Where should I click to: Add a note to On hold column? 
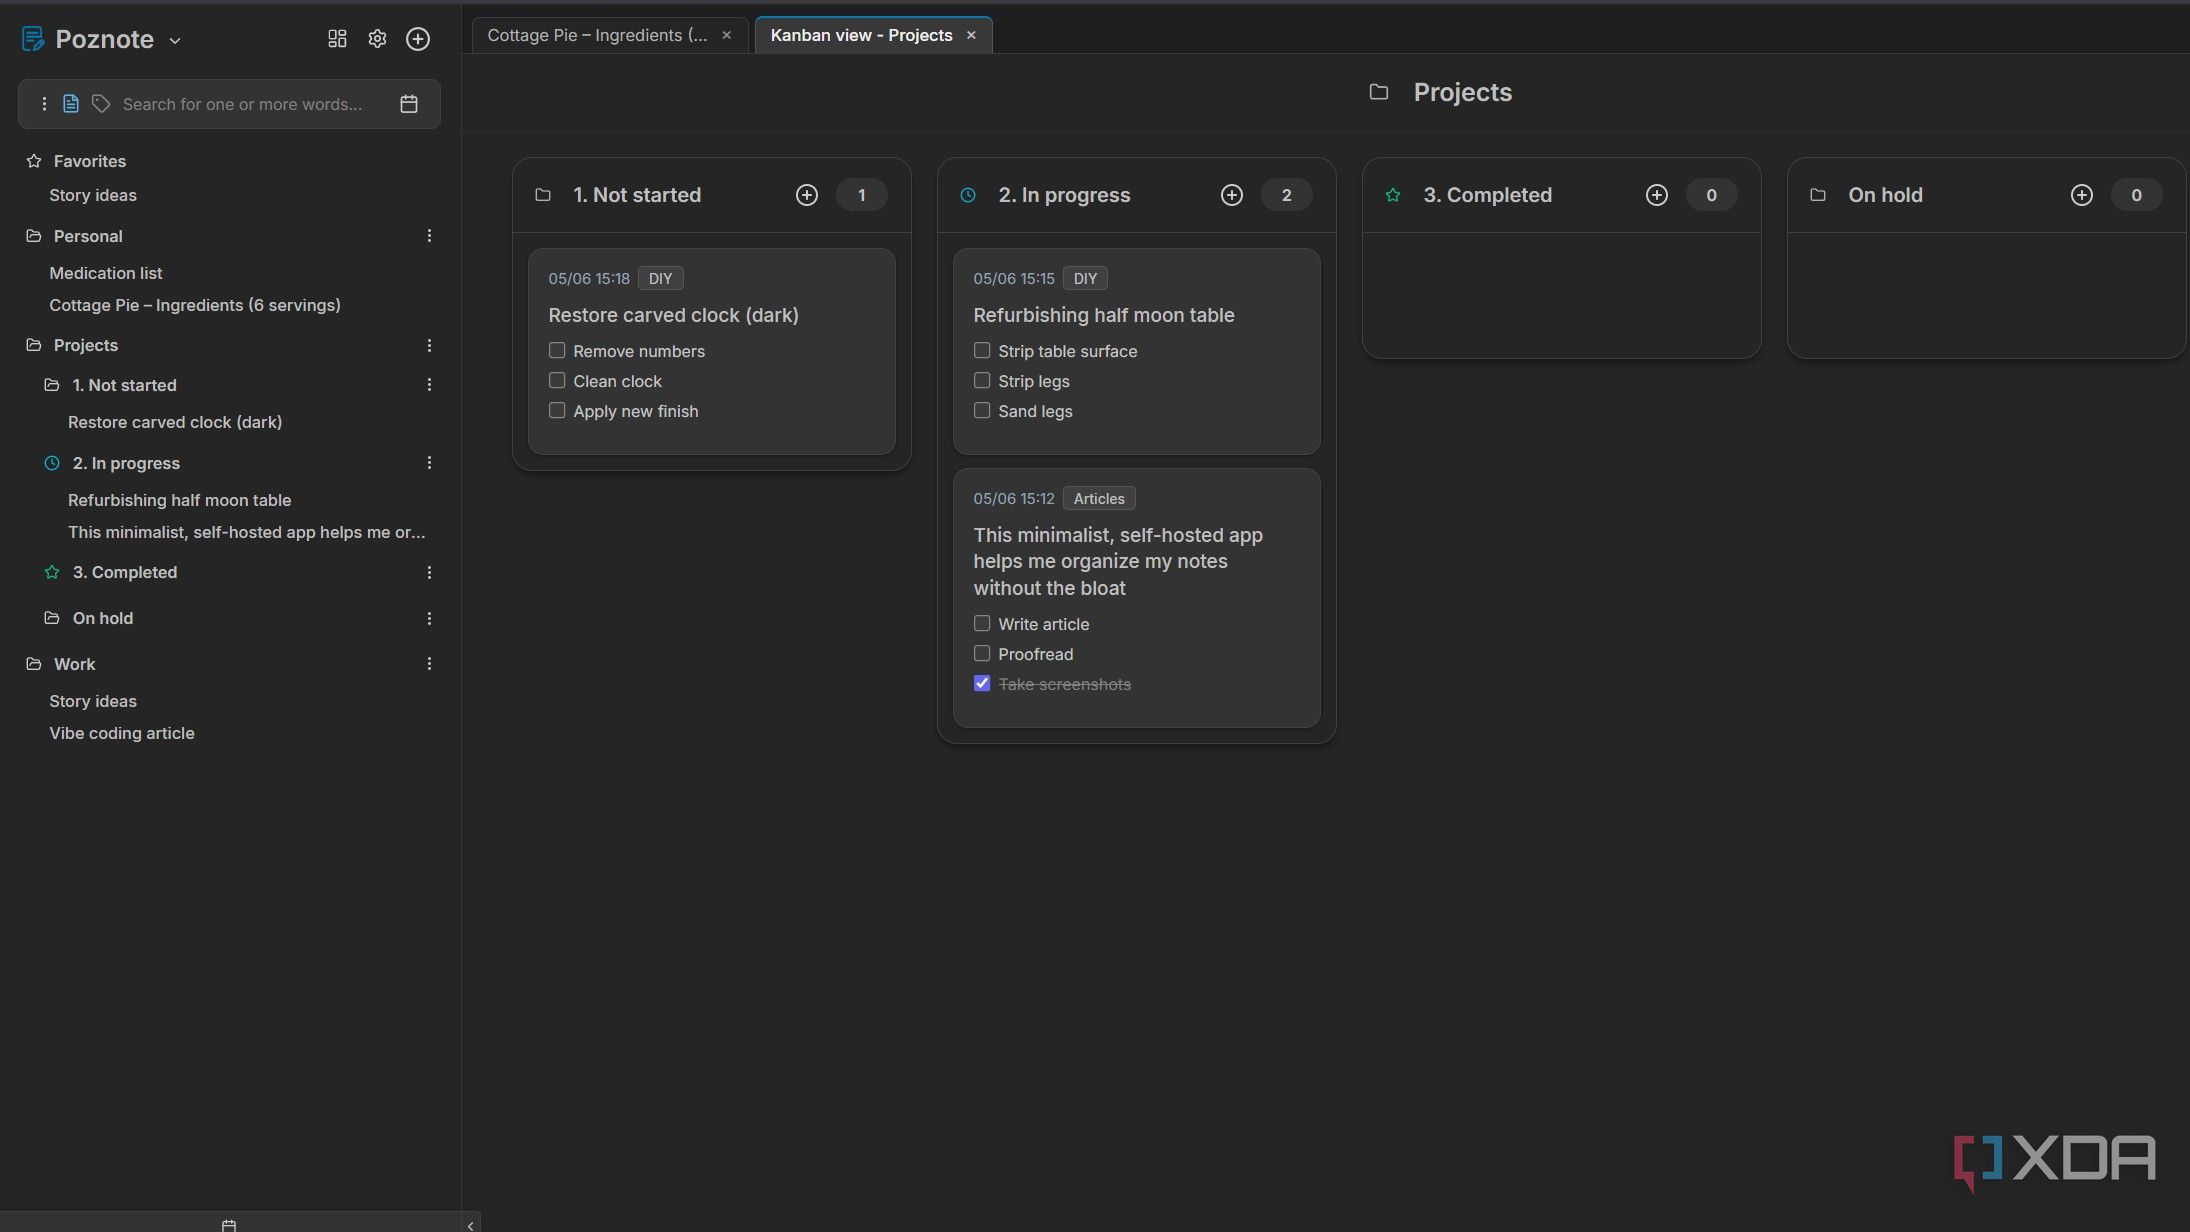[x=2082, y=195]
